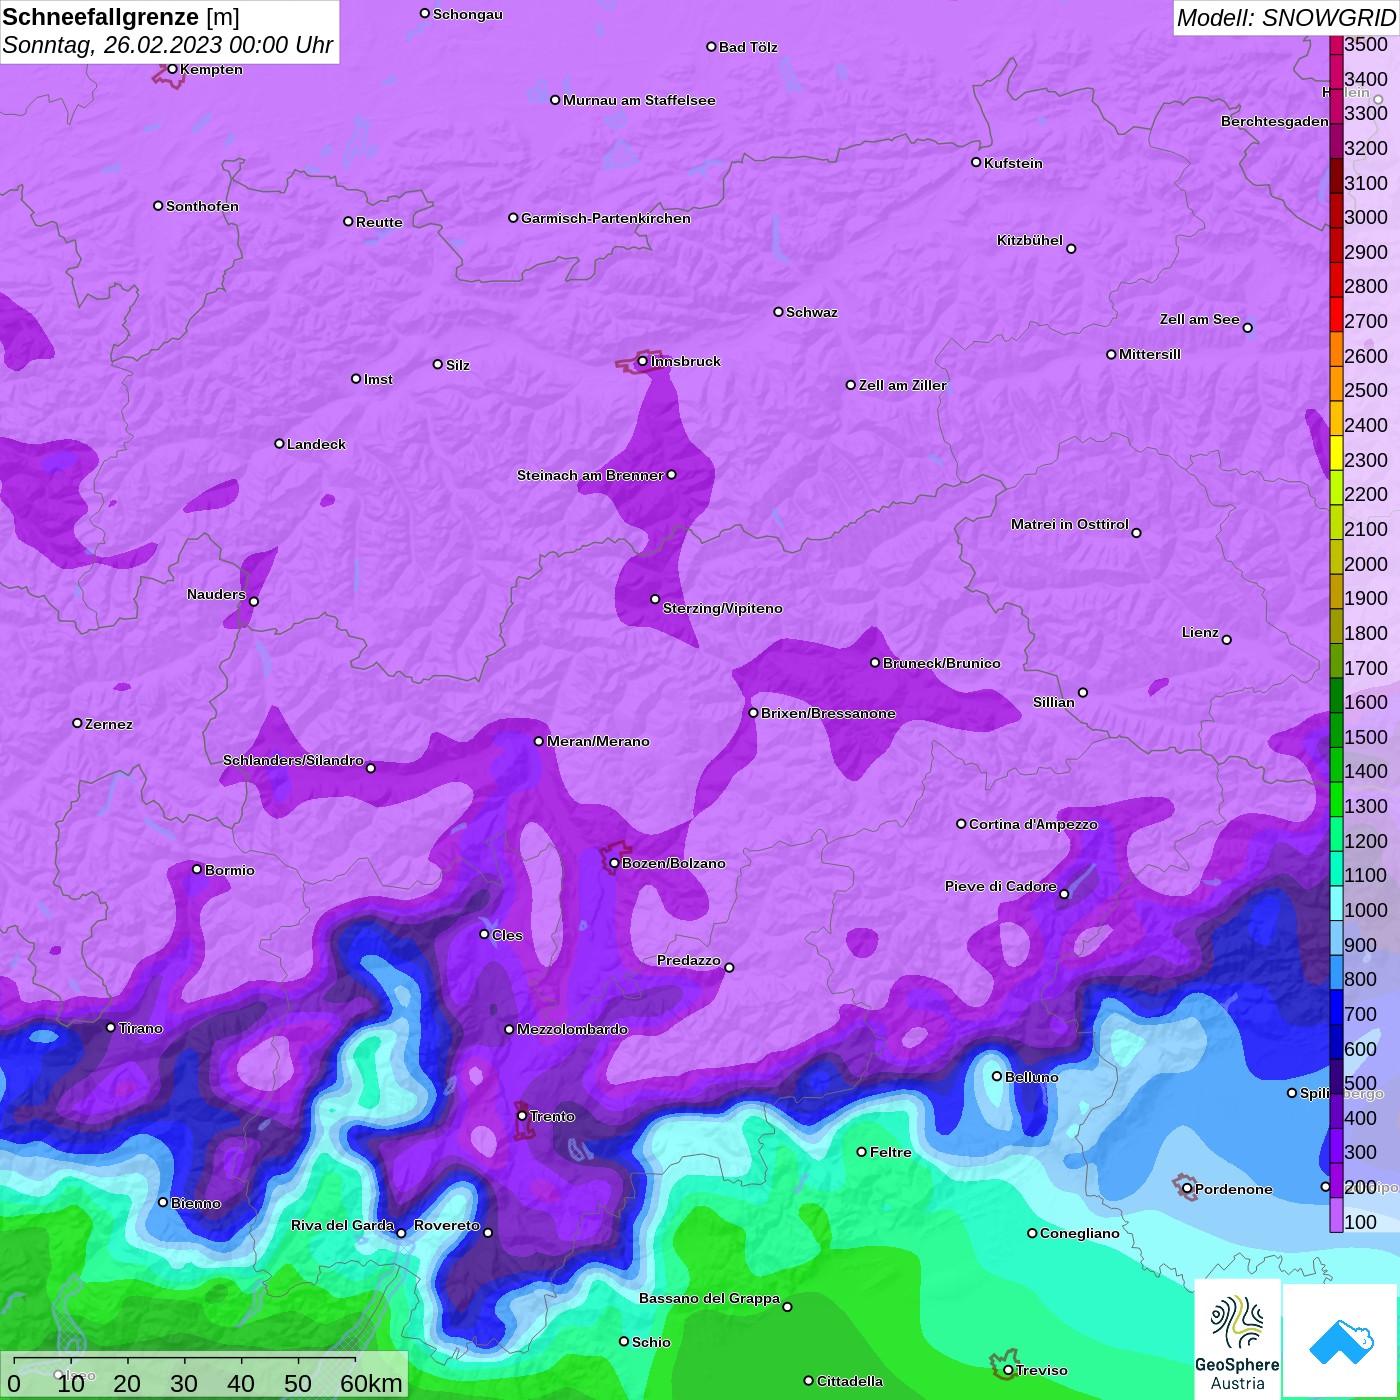Click the GeoSphere Austria logo

[x=1237, y=1340]
